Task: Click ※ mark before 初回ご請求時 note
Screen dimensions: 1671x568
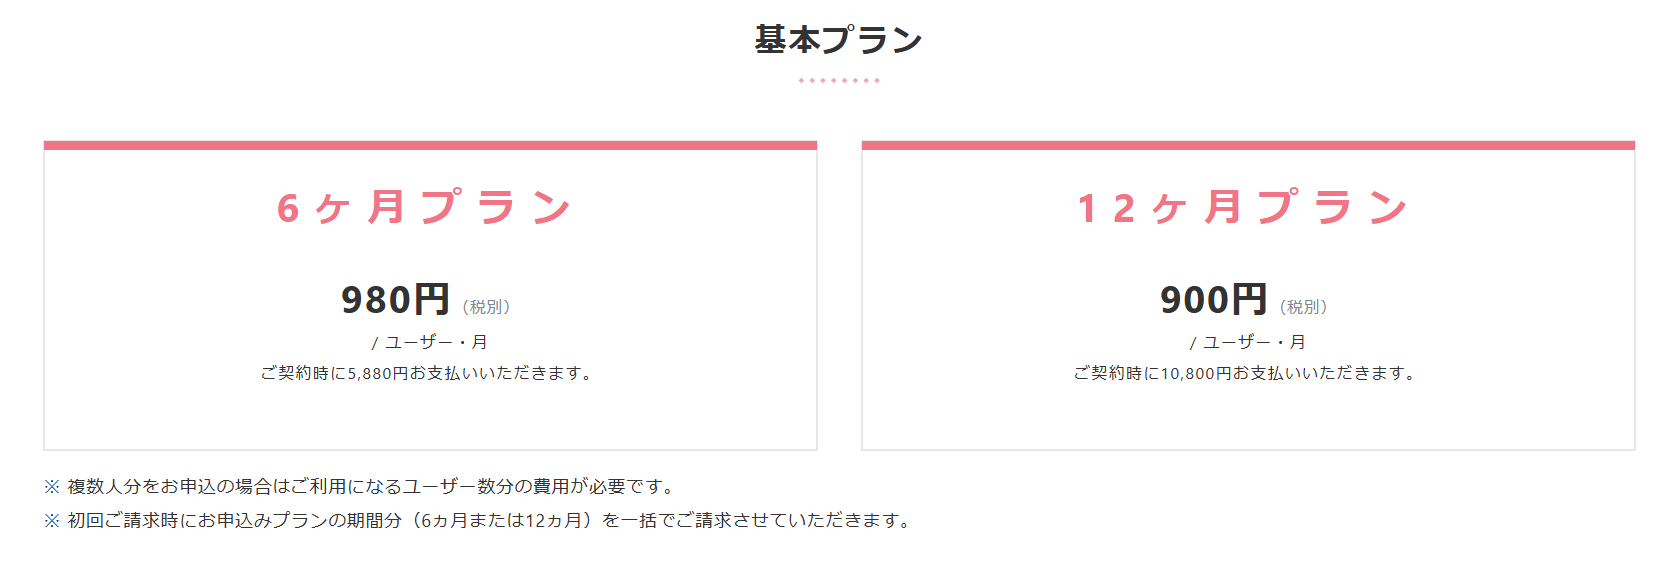Action: [52, 521]
